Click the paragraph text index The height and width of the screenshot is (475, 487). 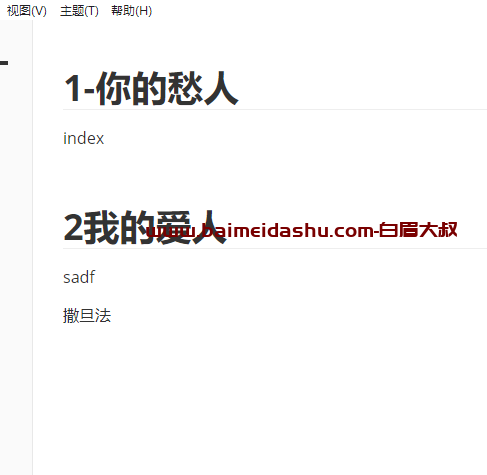tap(84, 138)
